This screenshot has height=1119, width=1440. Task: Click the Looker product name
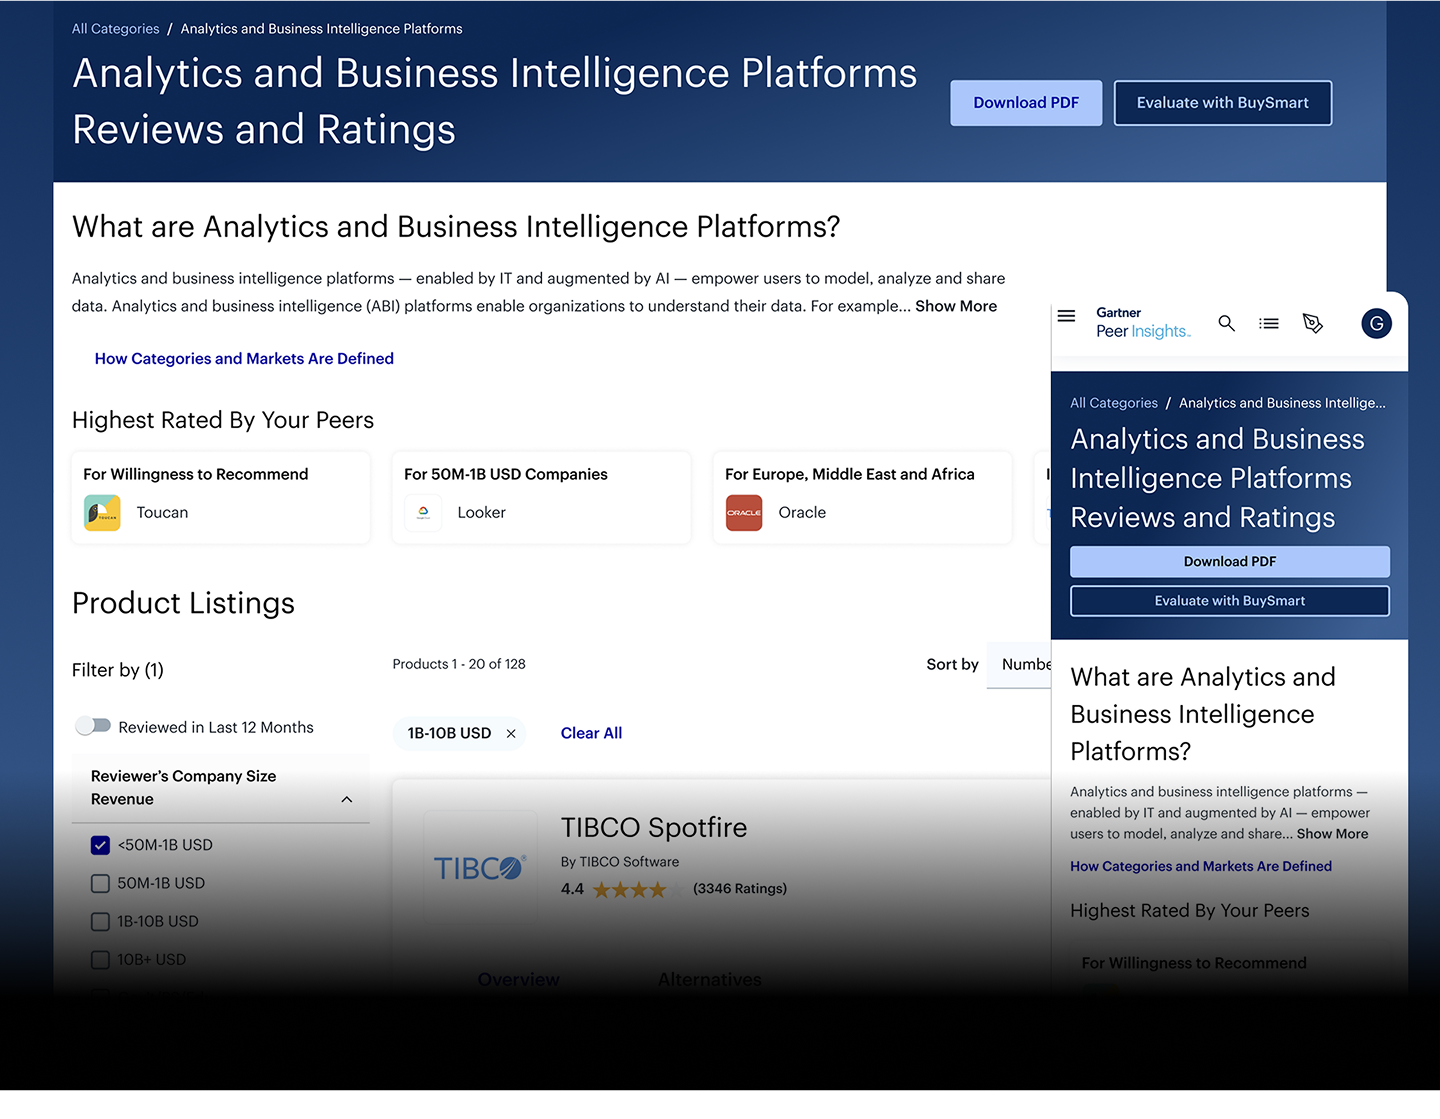coord(482,513)
